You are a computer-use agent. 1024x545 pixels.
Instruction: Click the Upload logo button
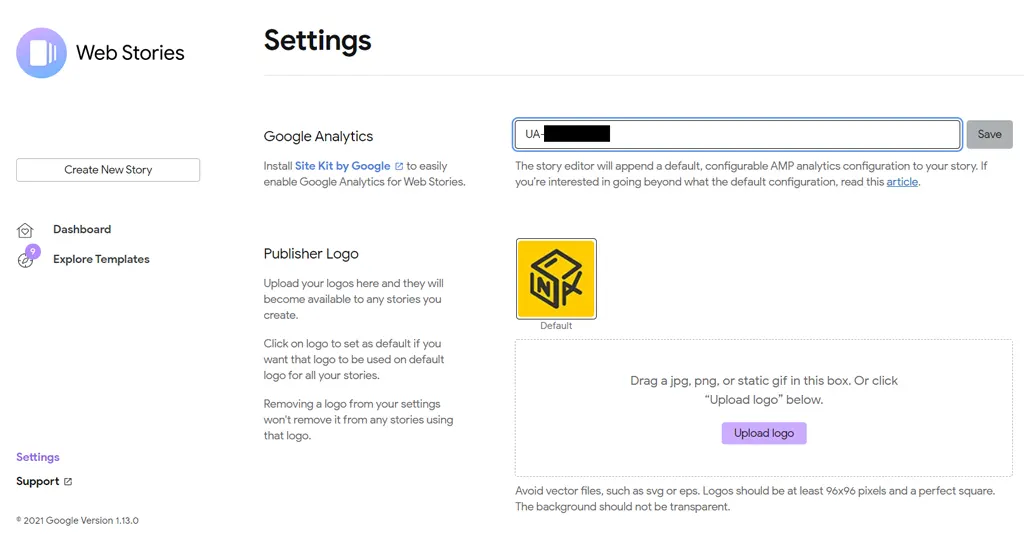[764, 433]
